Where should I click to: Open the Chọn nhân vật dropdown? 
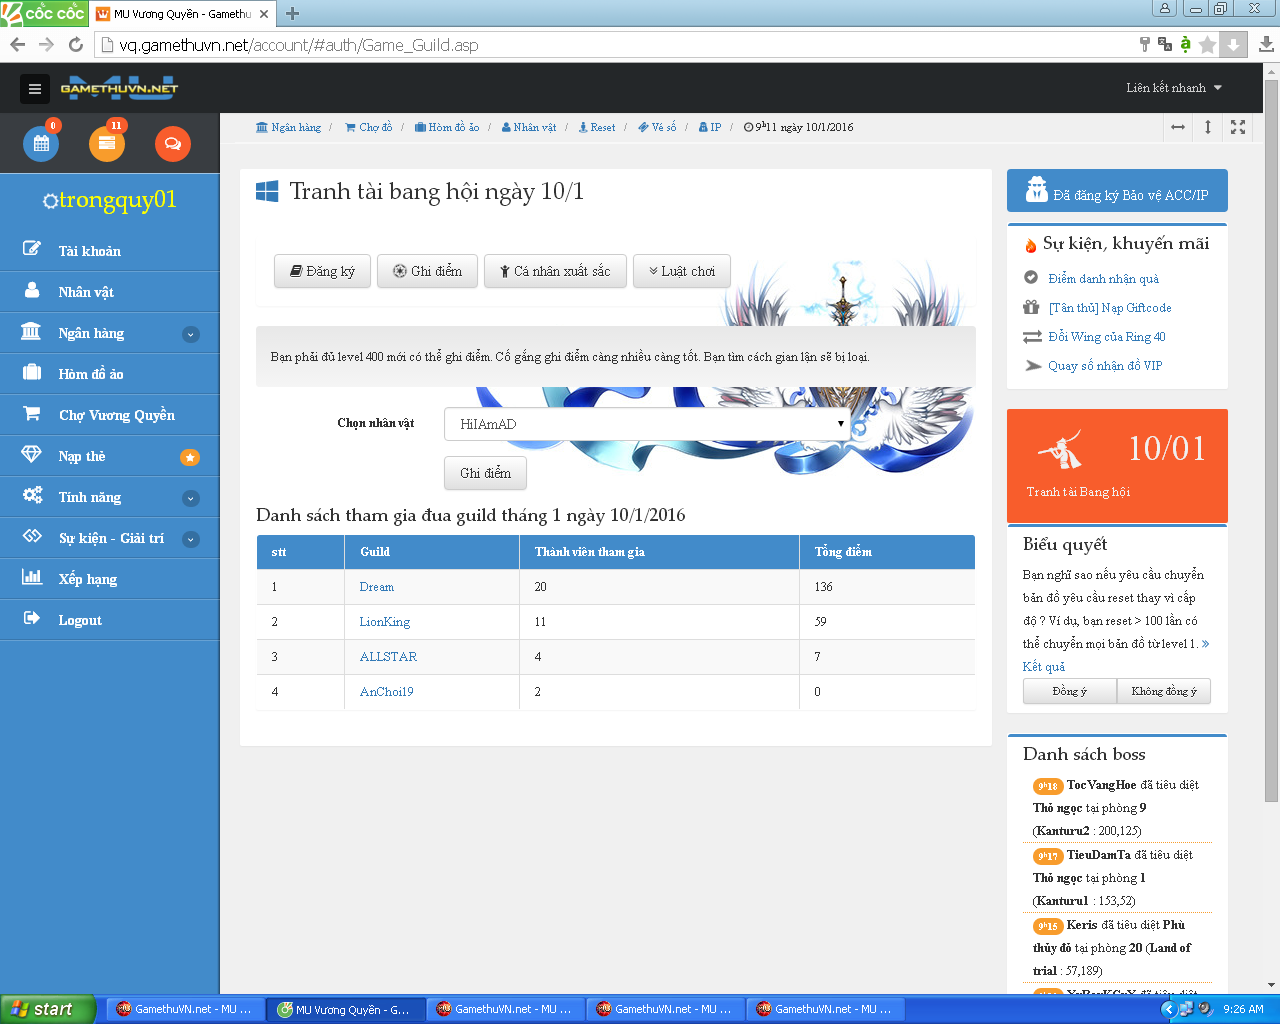tap(647, 424)
